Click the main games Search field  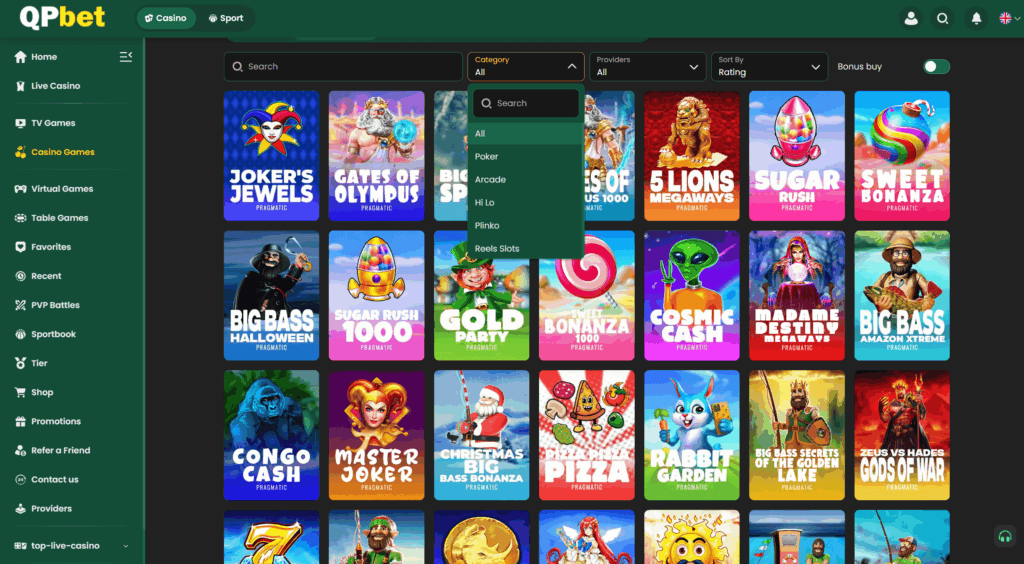[x=344, y=67]
